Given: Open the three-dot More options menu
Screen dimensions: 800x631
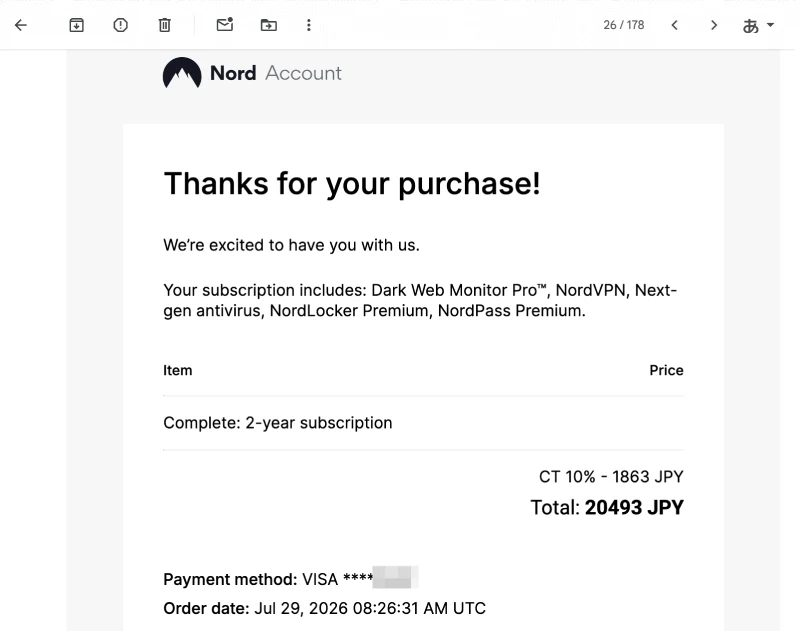Looking at the screenshot, I should (x=309, y=25).
